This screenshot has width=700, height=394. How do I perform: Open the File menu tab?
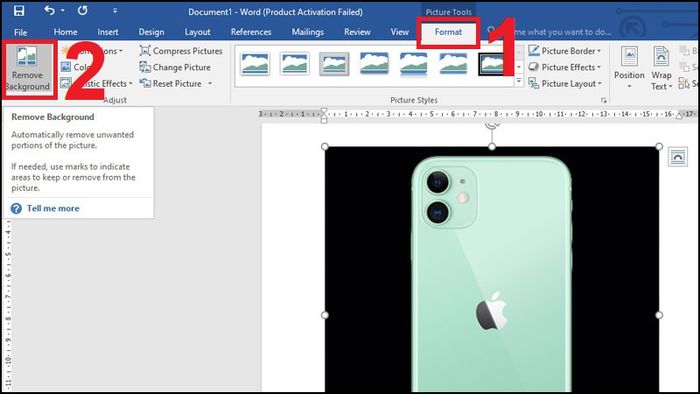pos(21,32)
